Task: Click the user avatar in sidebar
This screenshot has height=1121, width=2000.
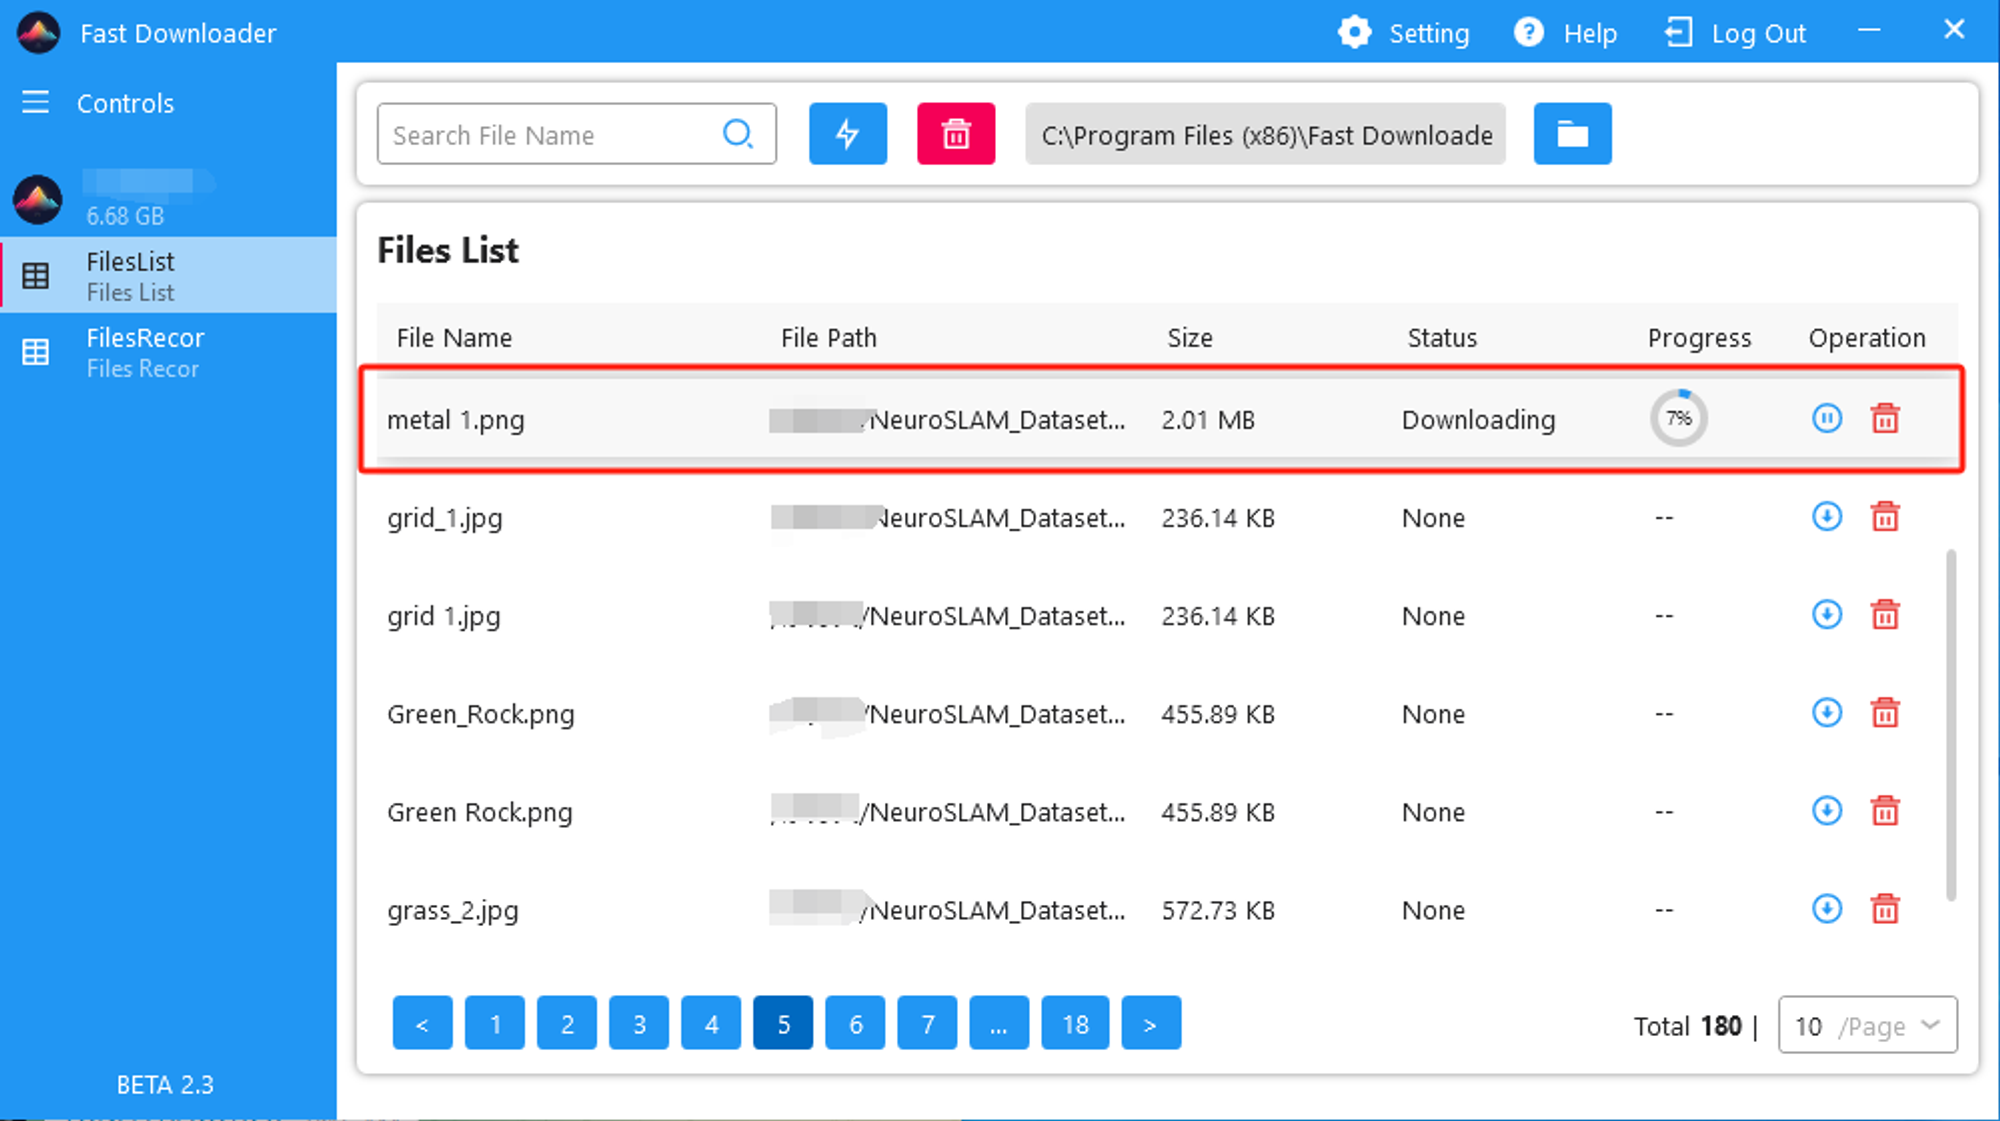Action: click(x=38, y=200)
